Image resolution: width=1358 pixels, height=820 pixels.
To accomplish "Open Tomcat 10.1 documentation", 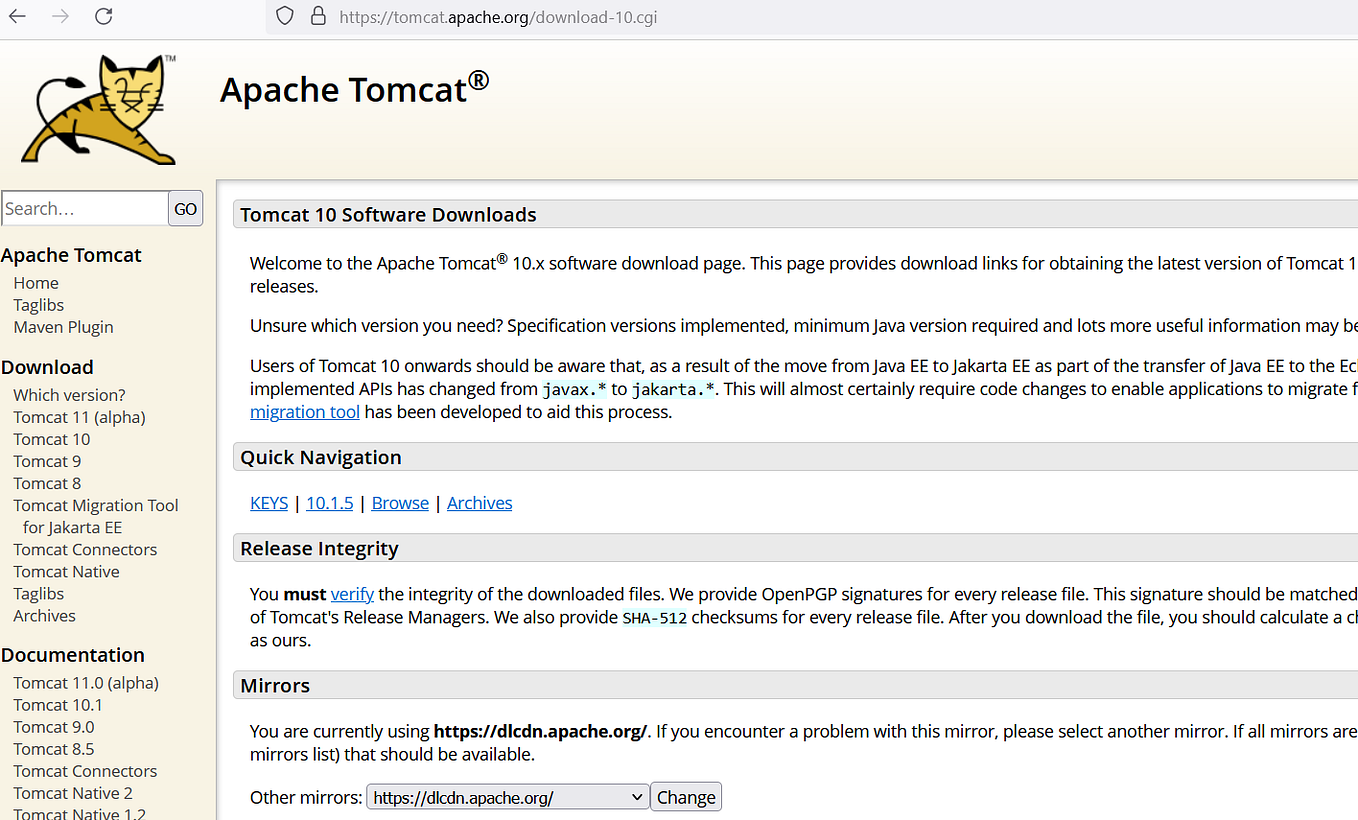I will click(x=57, y=704).
